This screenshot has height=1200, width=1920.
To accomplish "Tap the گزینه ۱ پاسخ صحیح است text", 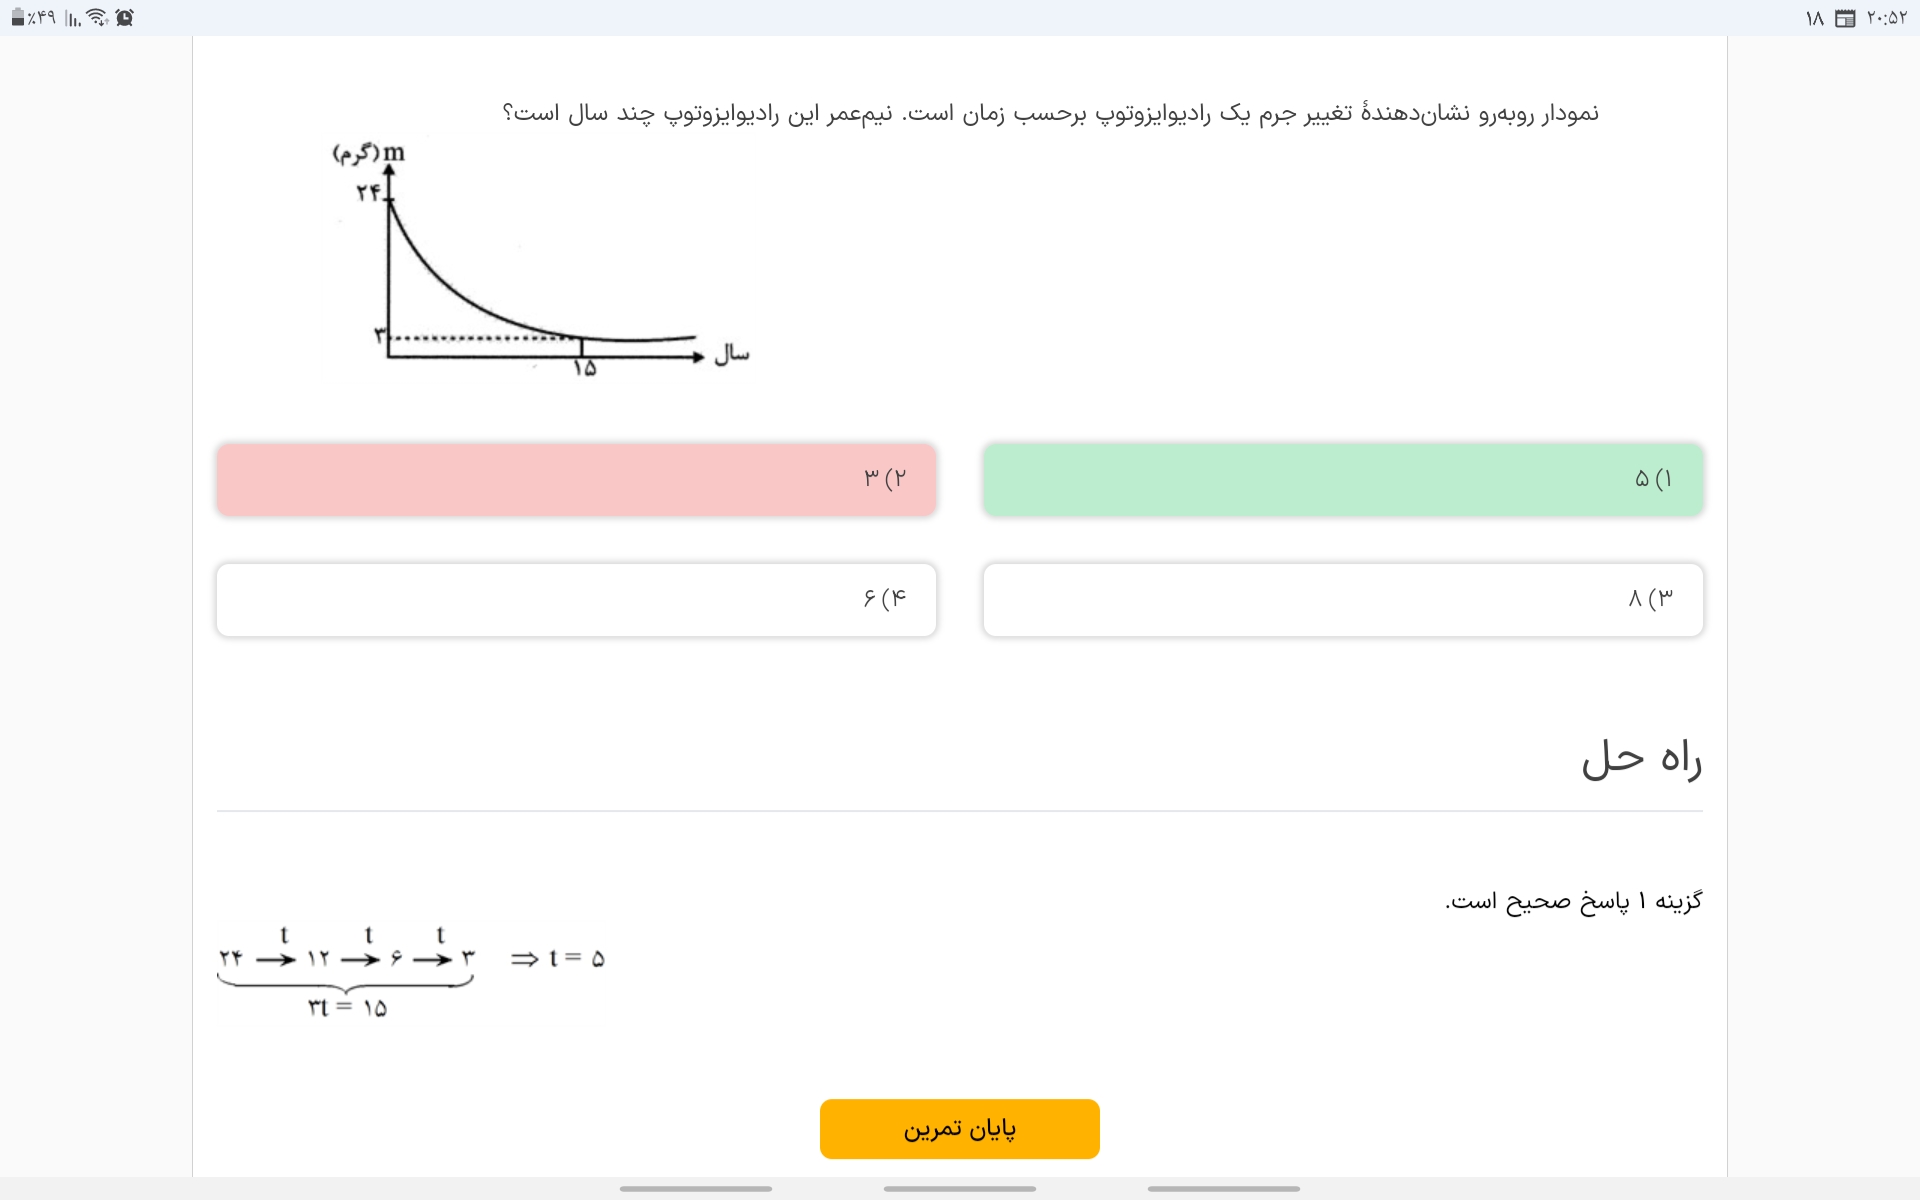I will coord(1573,901).
